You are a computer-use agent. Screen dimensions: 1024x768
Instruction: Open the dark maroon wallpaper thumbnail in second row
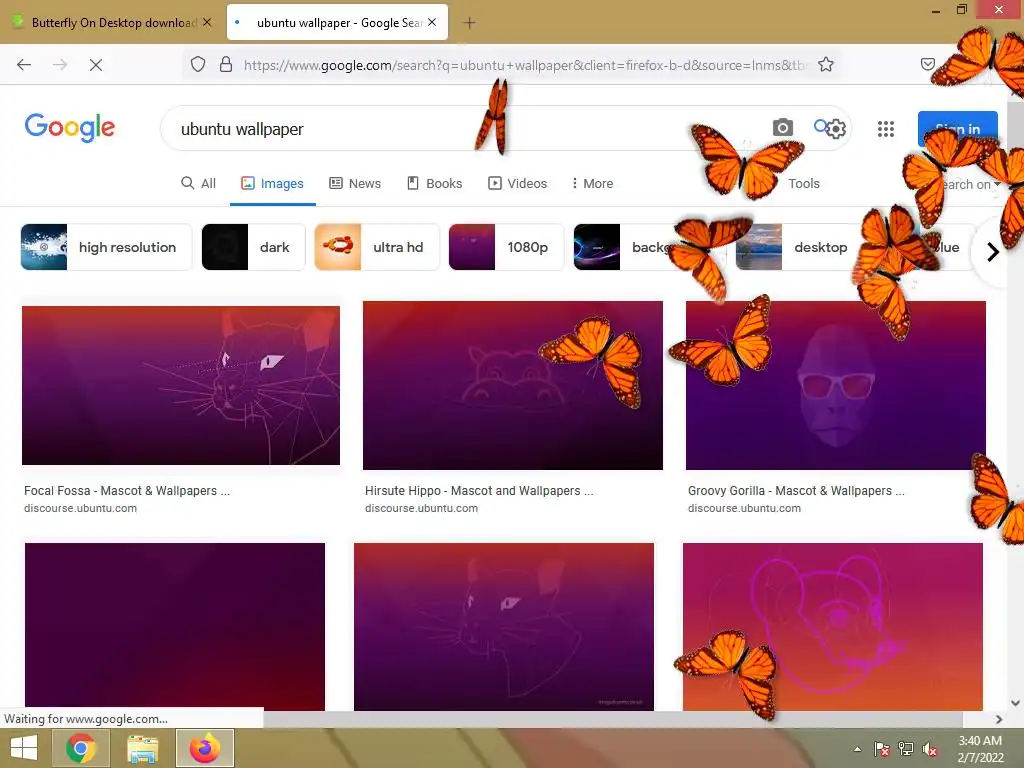click(x=175, y=627)
